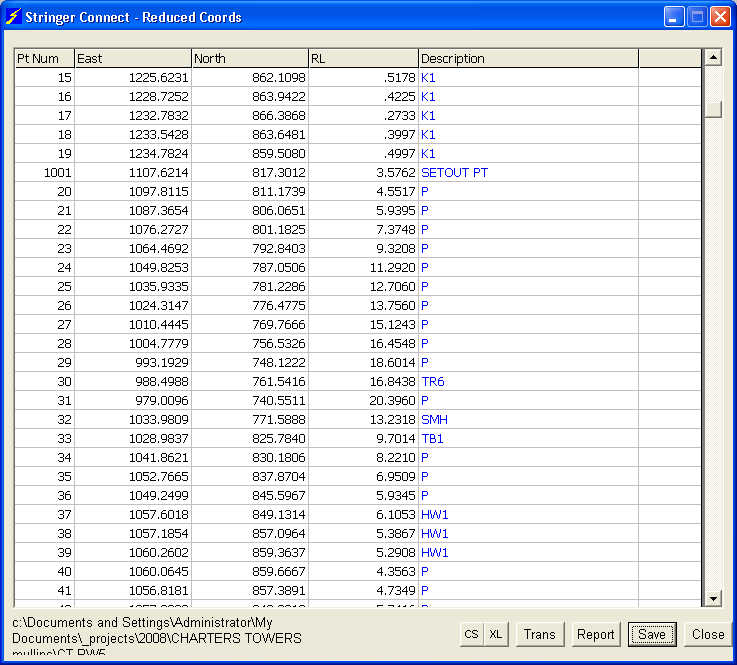737x665 pixels.
Task: Click RL value 13.7560
Action: tap(363, 305)
